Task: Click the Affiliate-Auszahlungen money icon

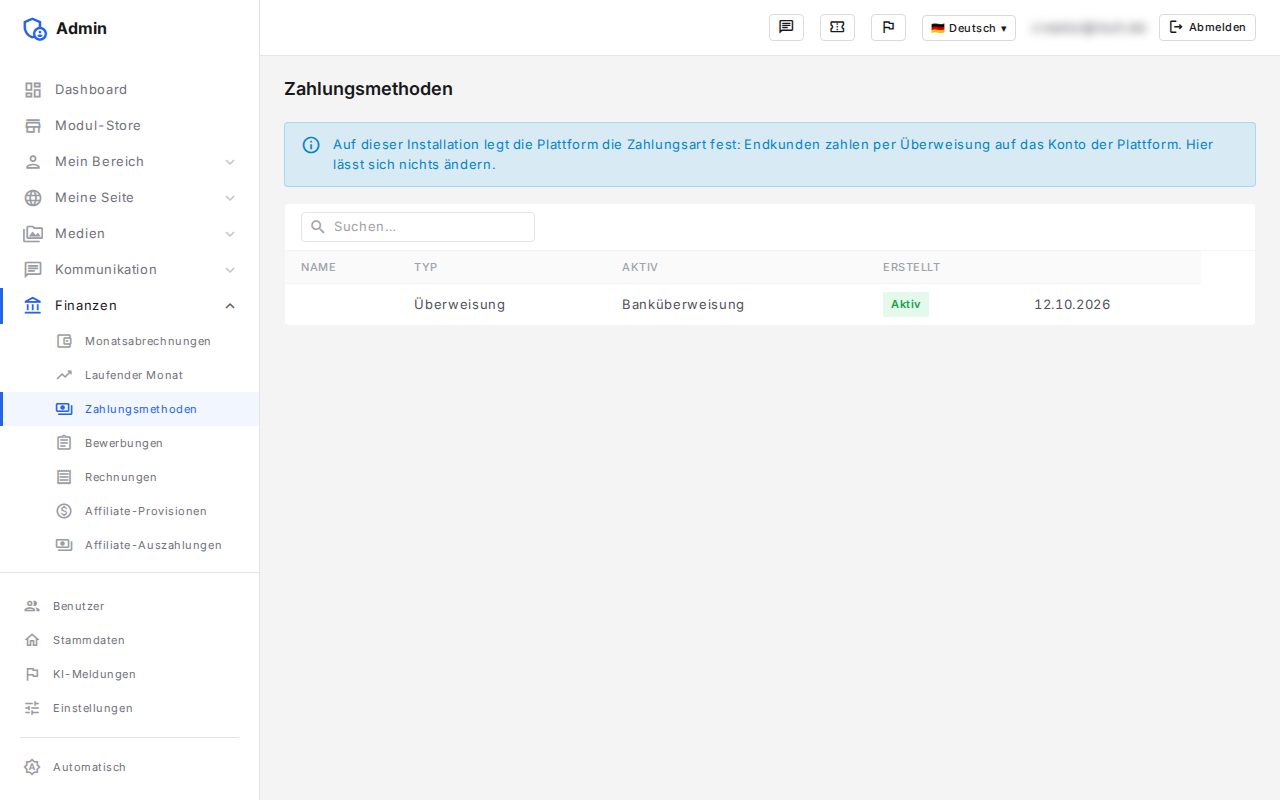Action: pos(64,545)
